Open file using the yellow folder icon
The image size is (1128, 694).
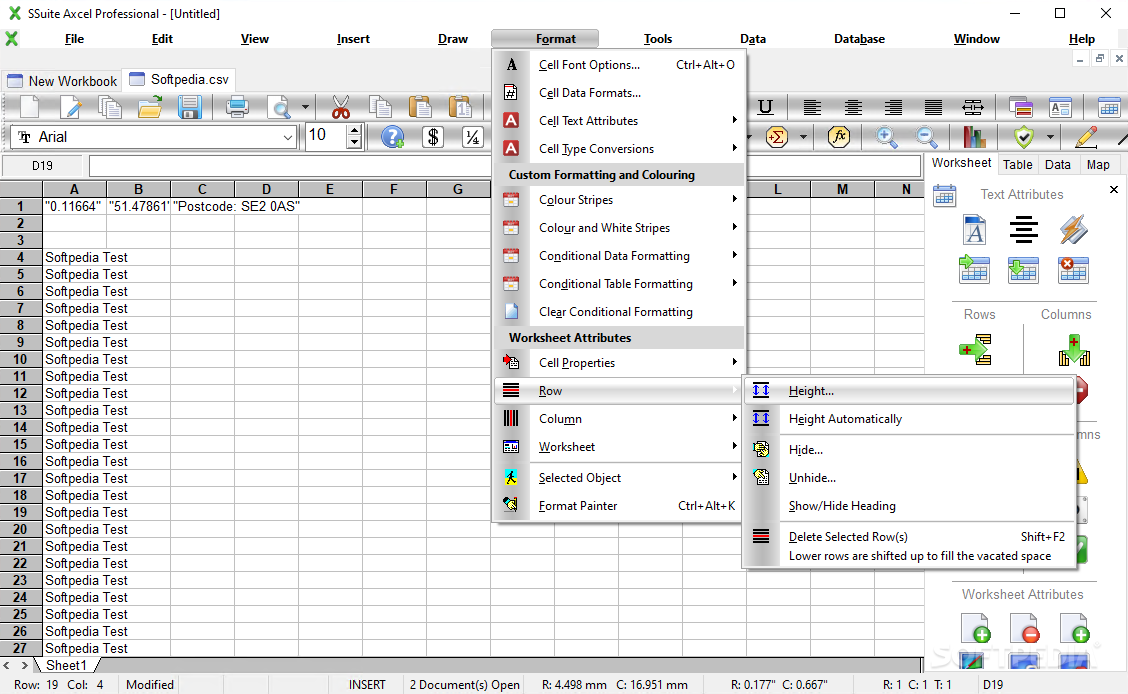150,107
